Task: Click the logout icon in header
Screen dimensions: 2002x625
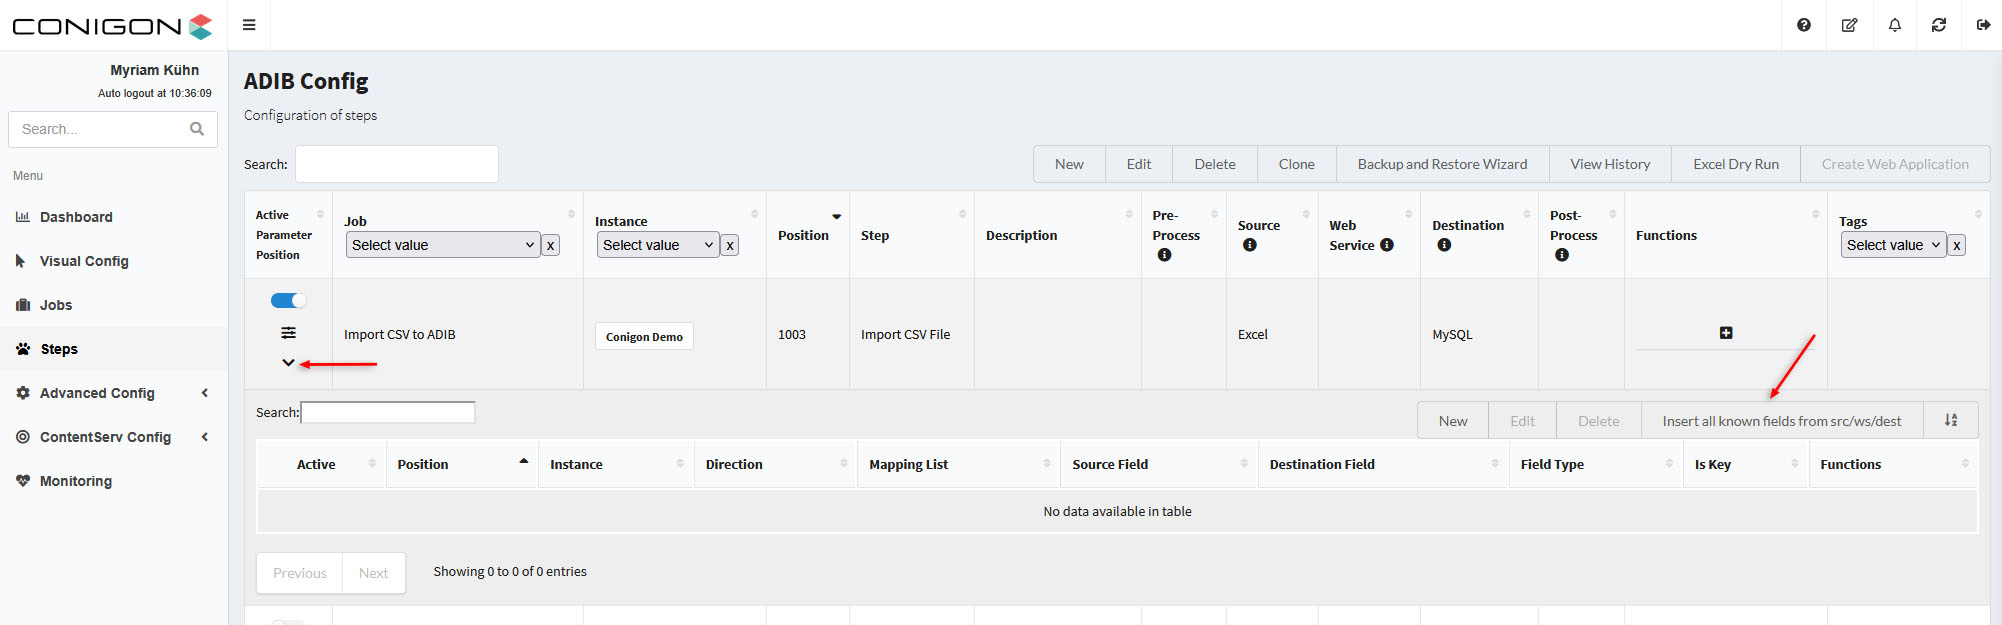Action: pos(1983,25)
